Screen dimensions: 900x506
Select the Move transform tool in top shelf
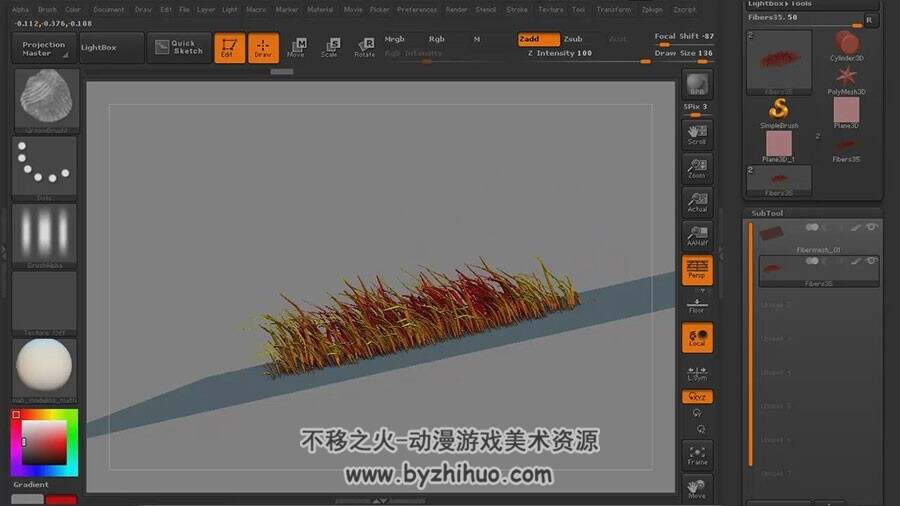(x=296, y=48)
